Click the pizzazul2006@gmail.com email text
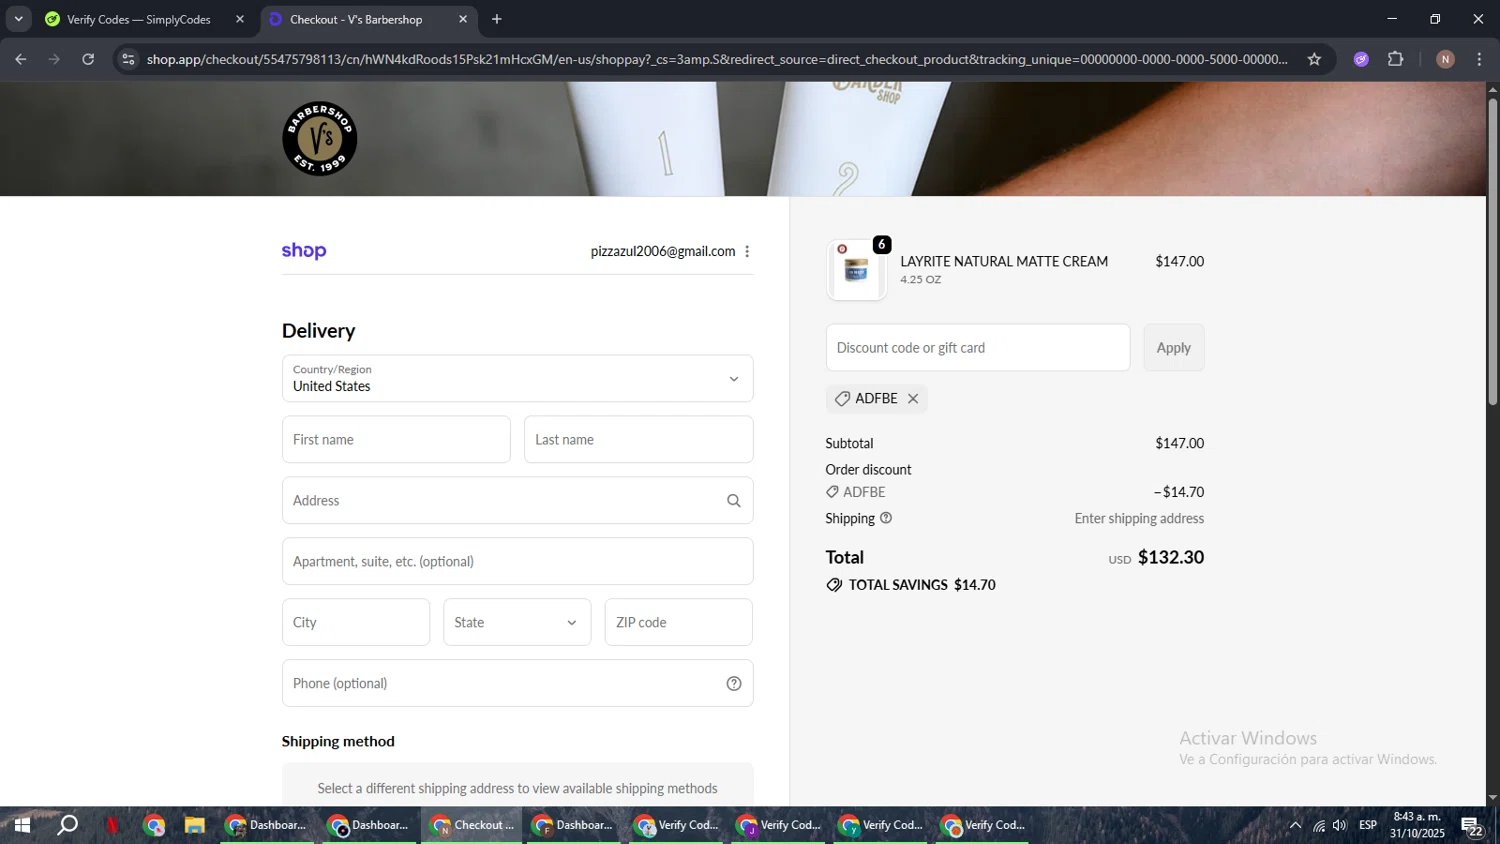Screen dimensions: 1500x844 (x=663, y=251)
